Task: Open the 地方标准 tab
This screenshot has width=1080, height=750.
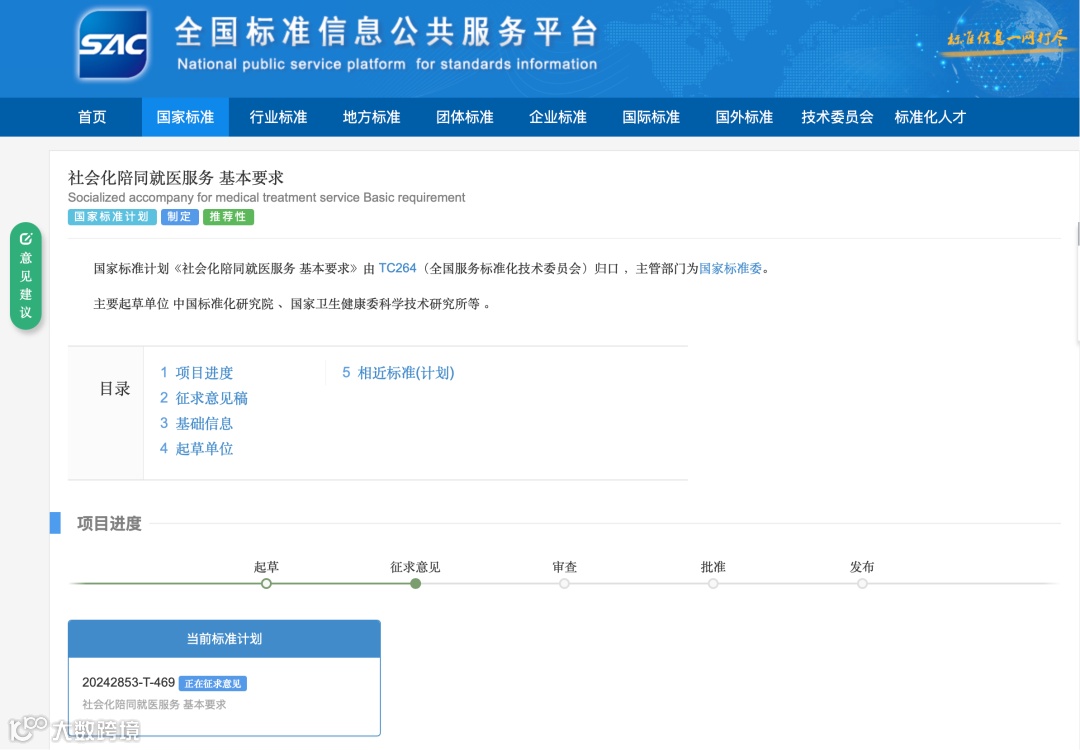Action: click(x=372, y=117)
